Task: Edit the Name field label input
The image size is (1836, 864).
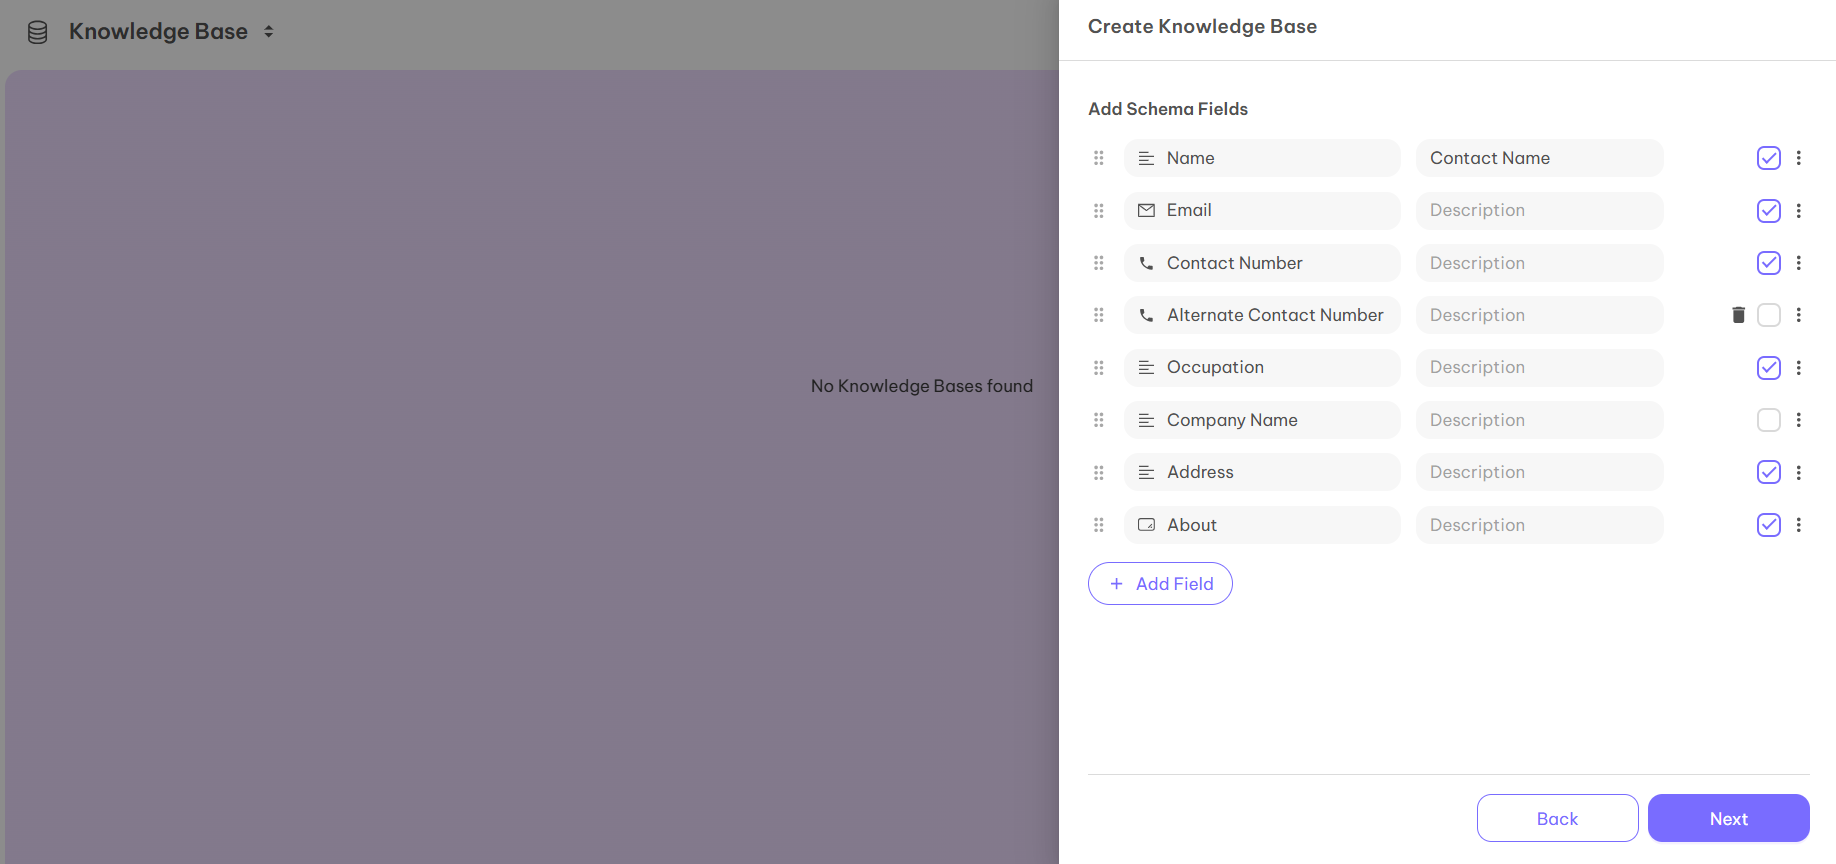Action: 1262,158
